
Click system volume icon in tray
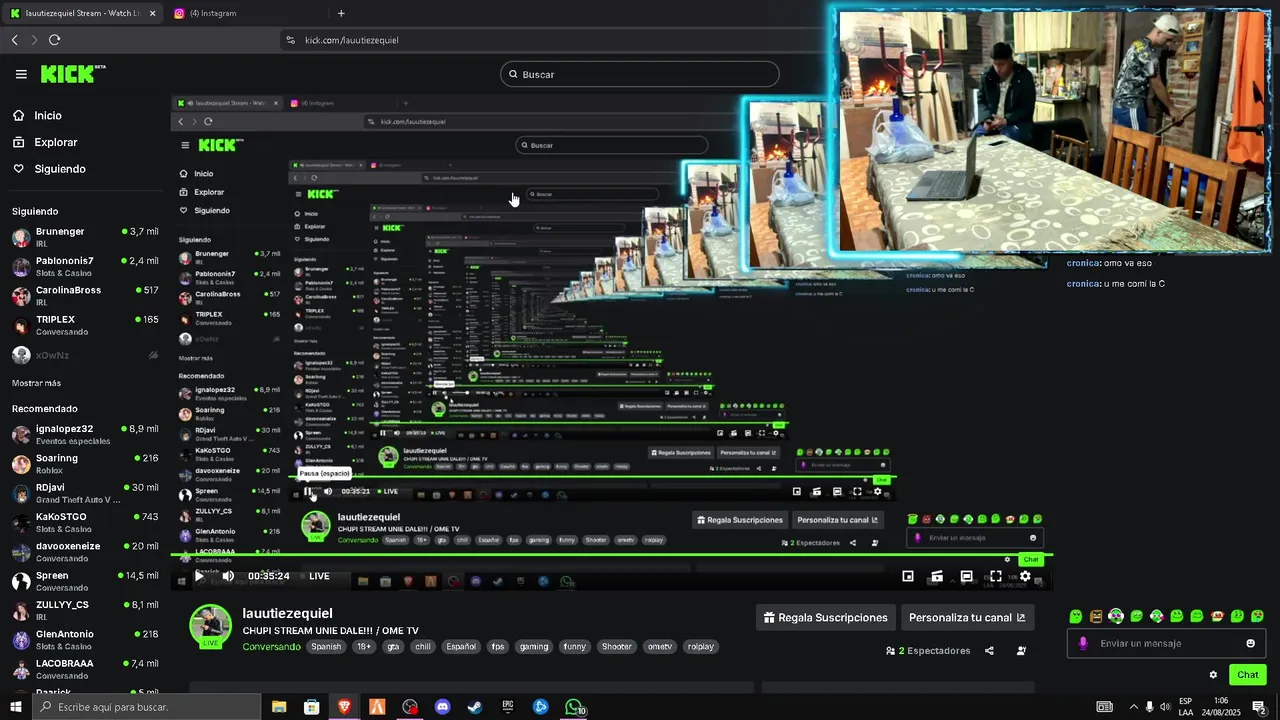click(x=1165, y=707)
